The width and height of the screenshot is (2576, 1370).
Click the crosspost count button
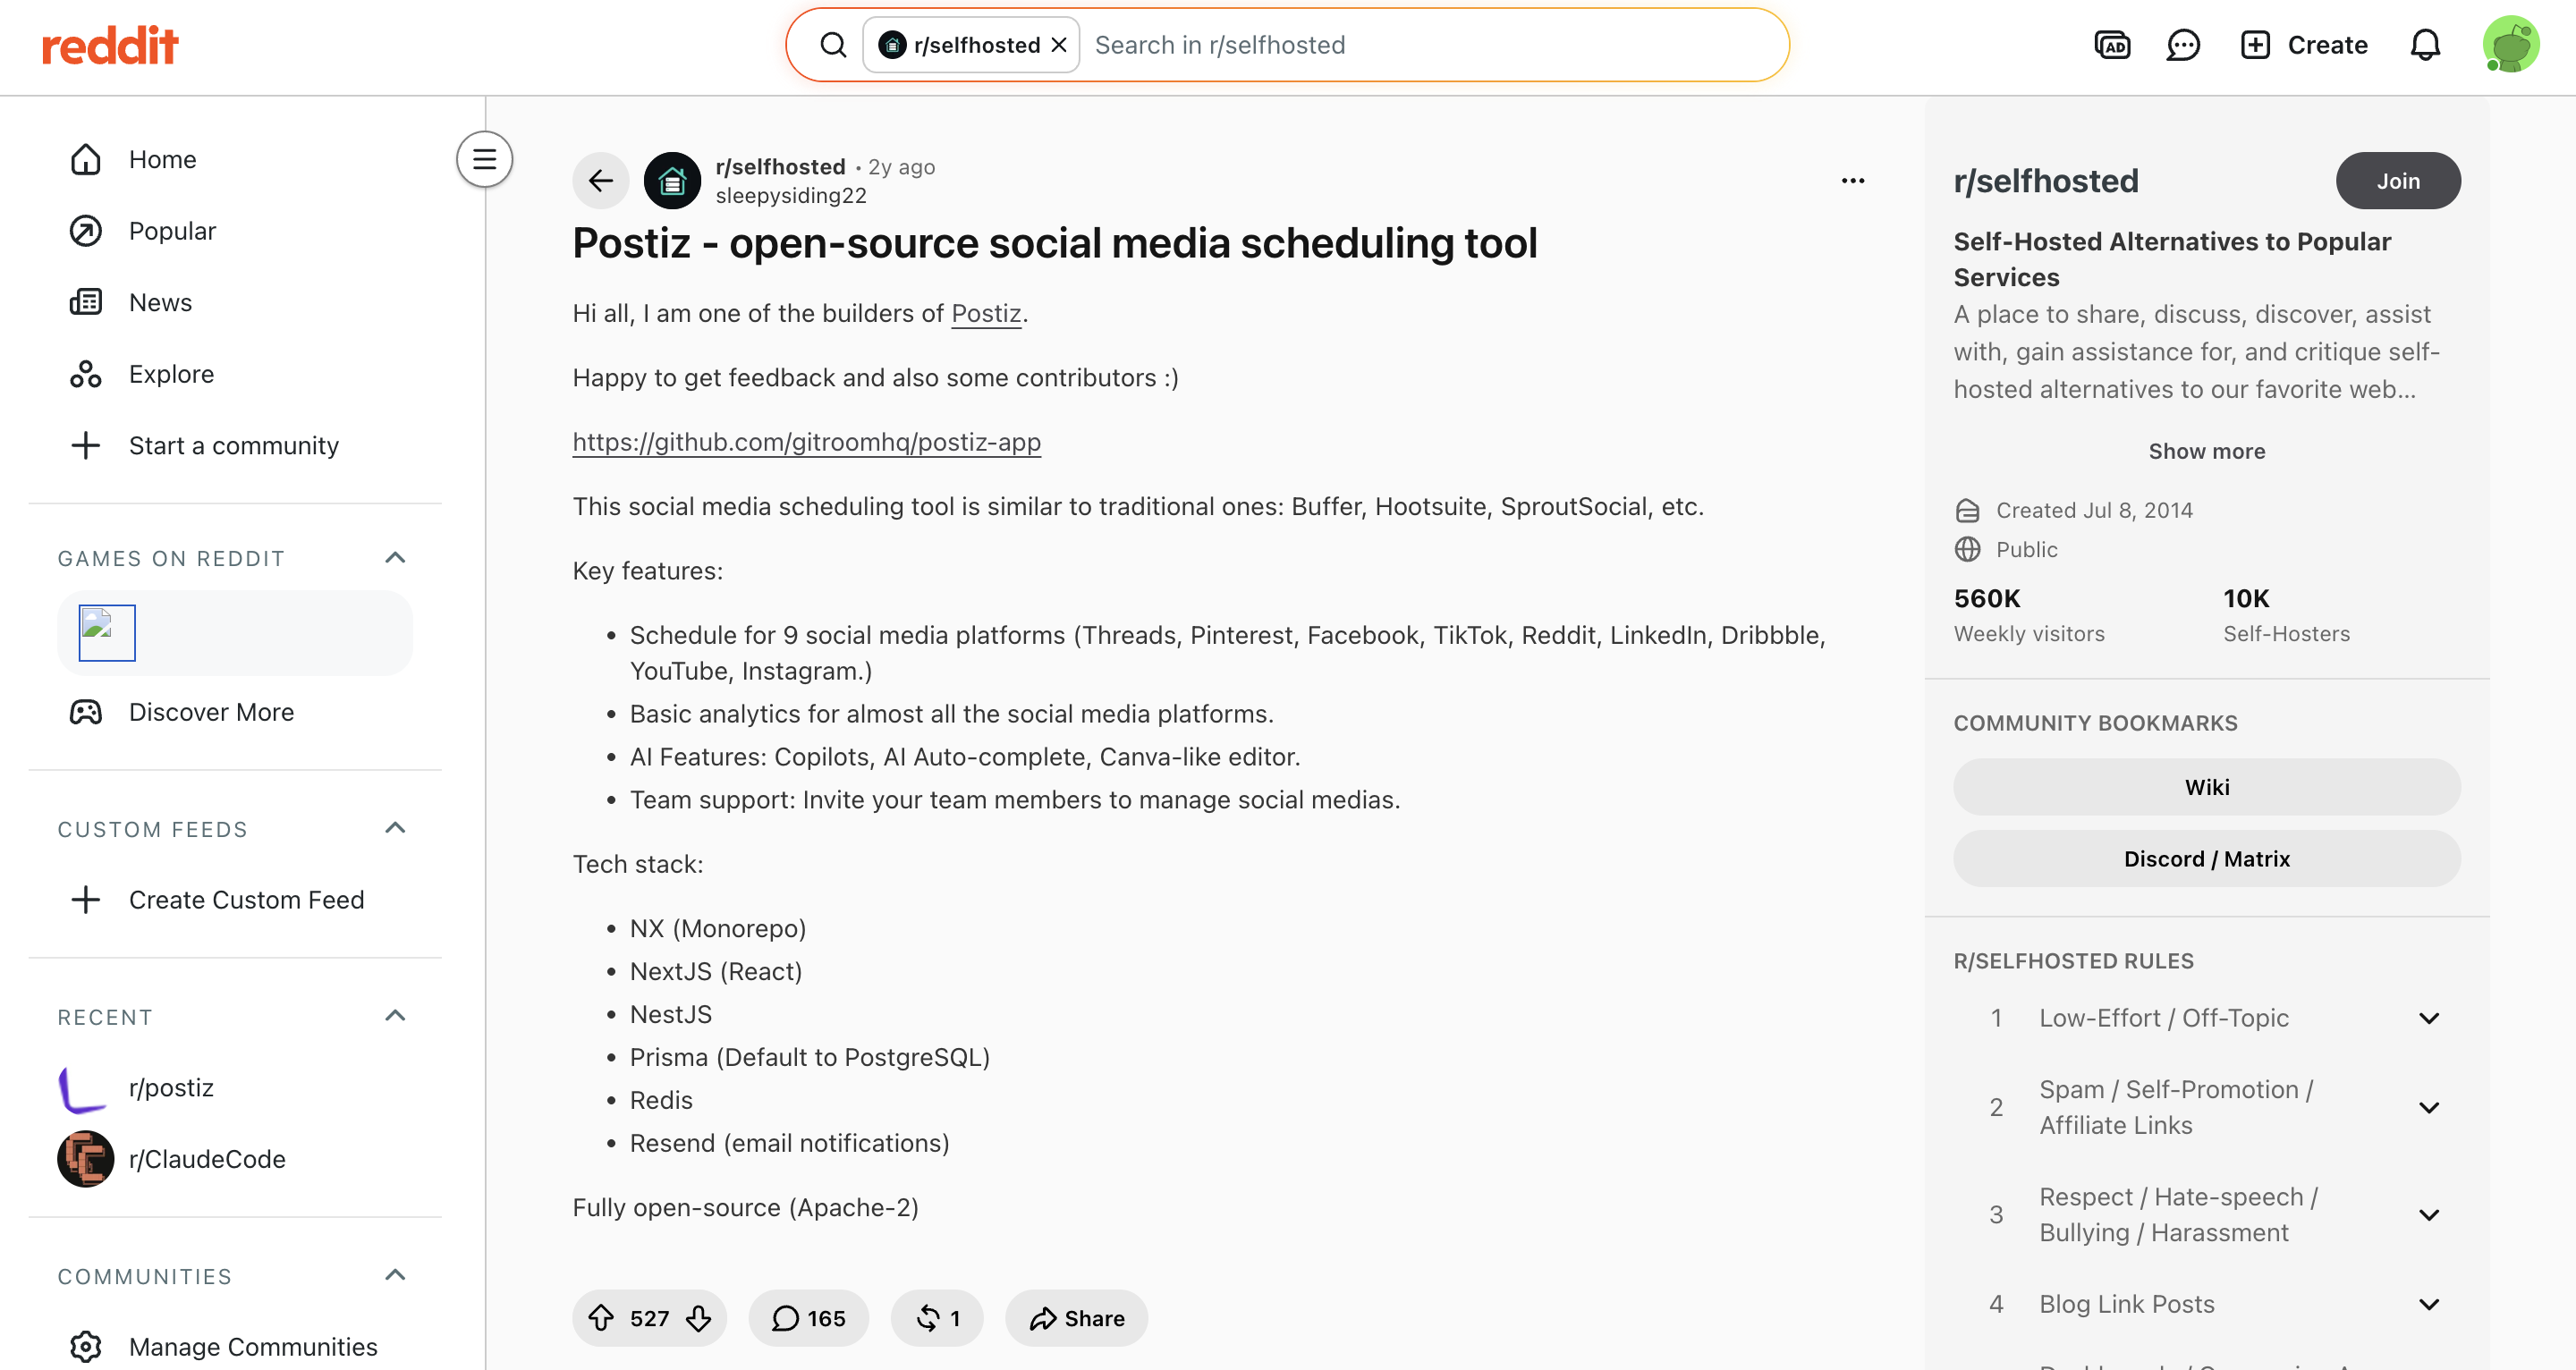pyautogui.click(x=937, y=1318)
